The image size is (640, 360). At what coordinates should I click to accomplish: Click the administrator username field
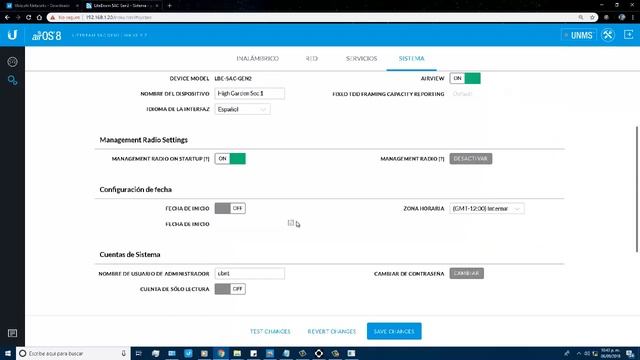click(249, 273)
